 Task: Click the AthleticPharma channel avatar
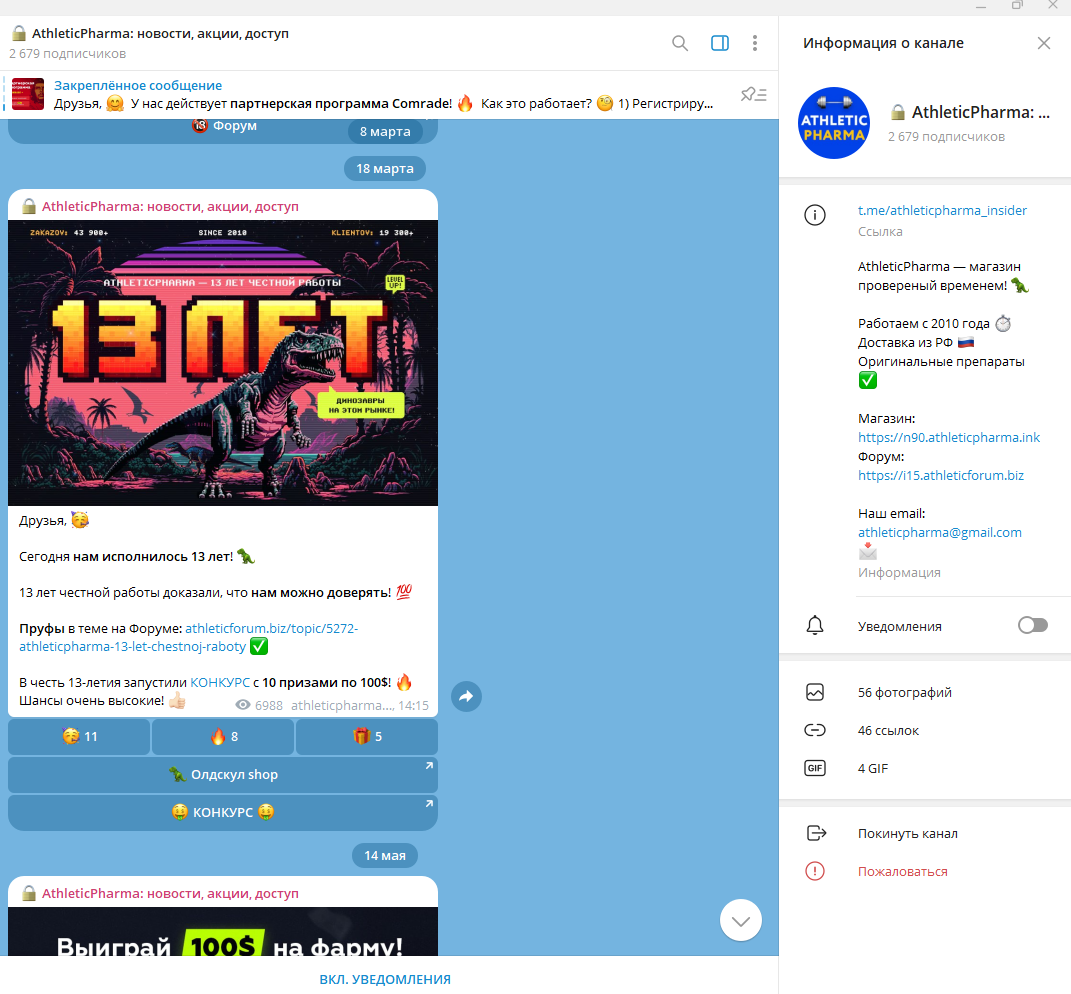833,123
